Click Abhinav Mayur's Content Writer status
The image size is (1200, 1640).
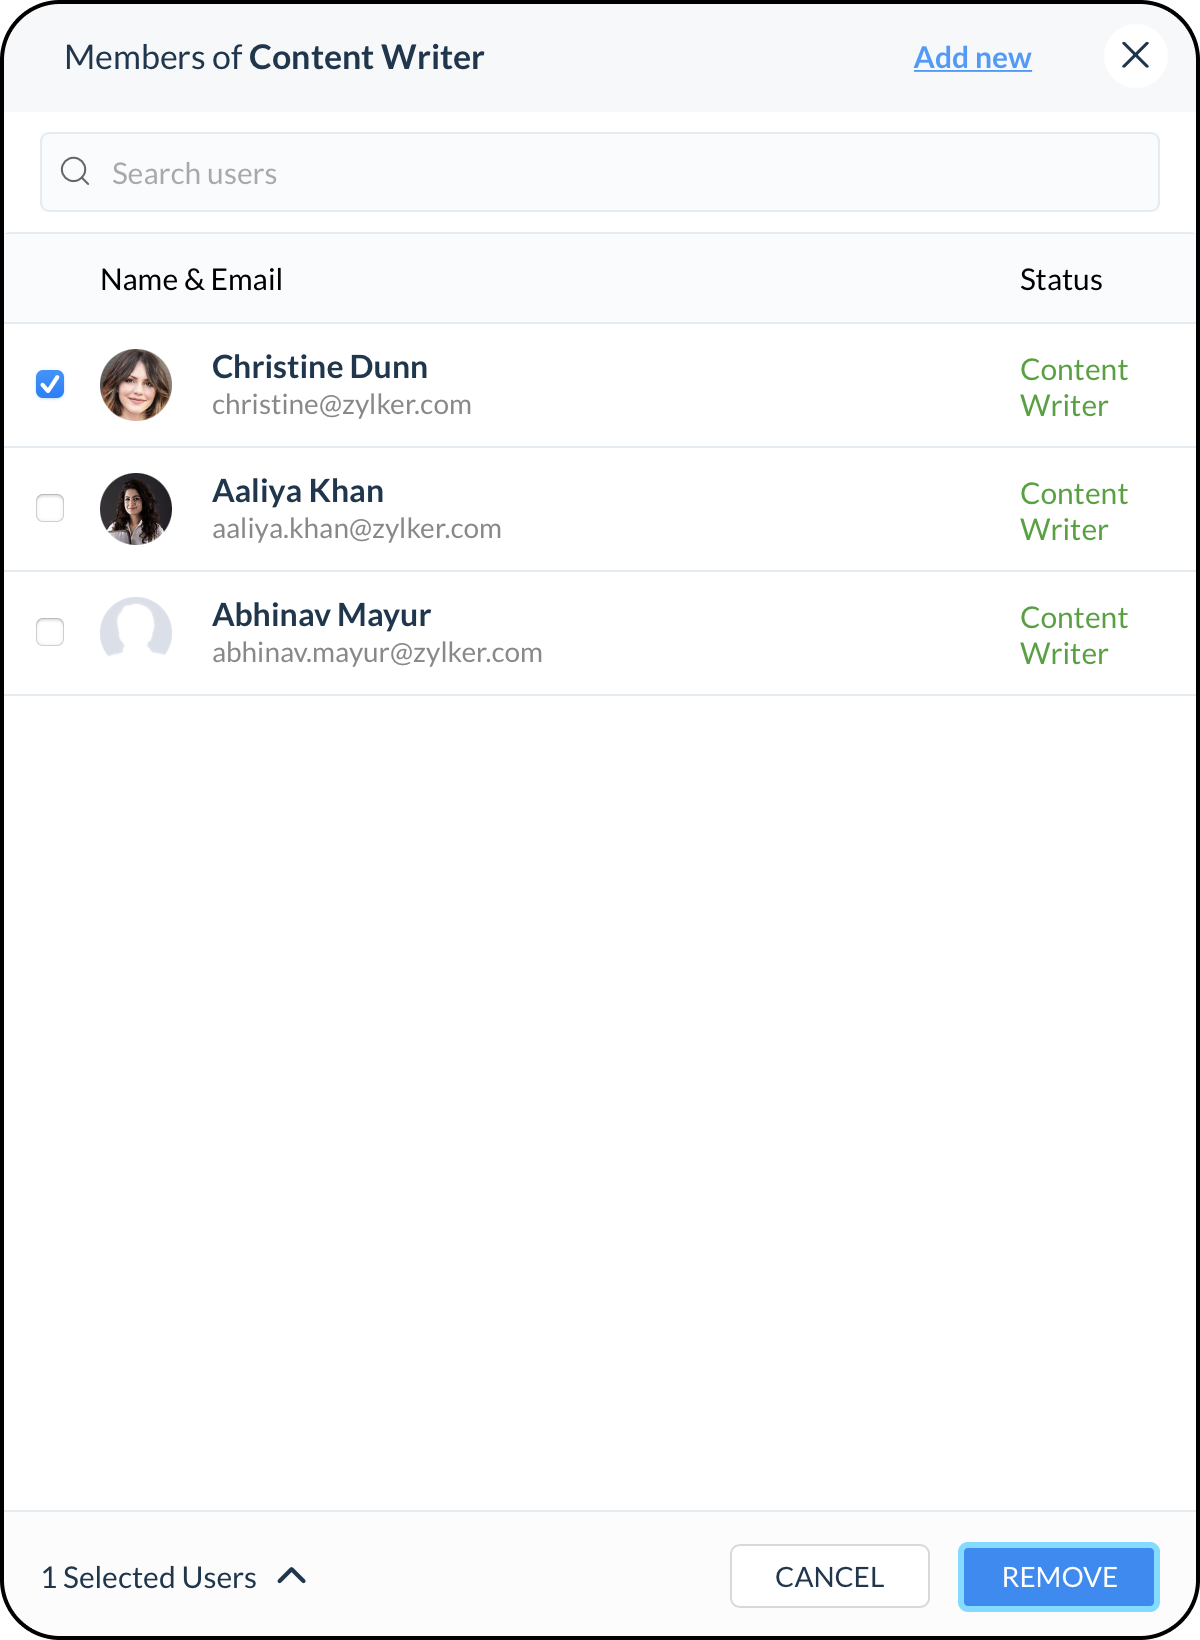click(1074, 635)
